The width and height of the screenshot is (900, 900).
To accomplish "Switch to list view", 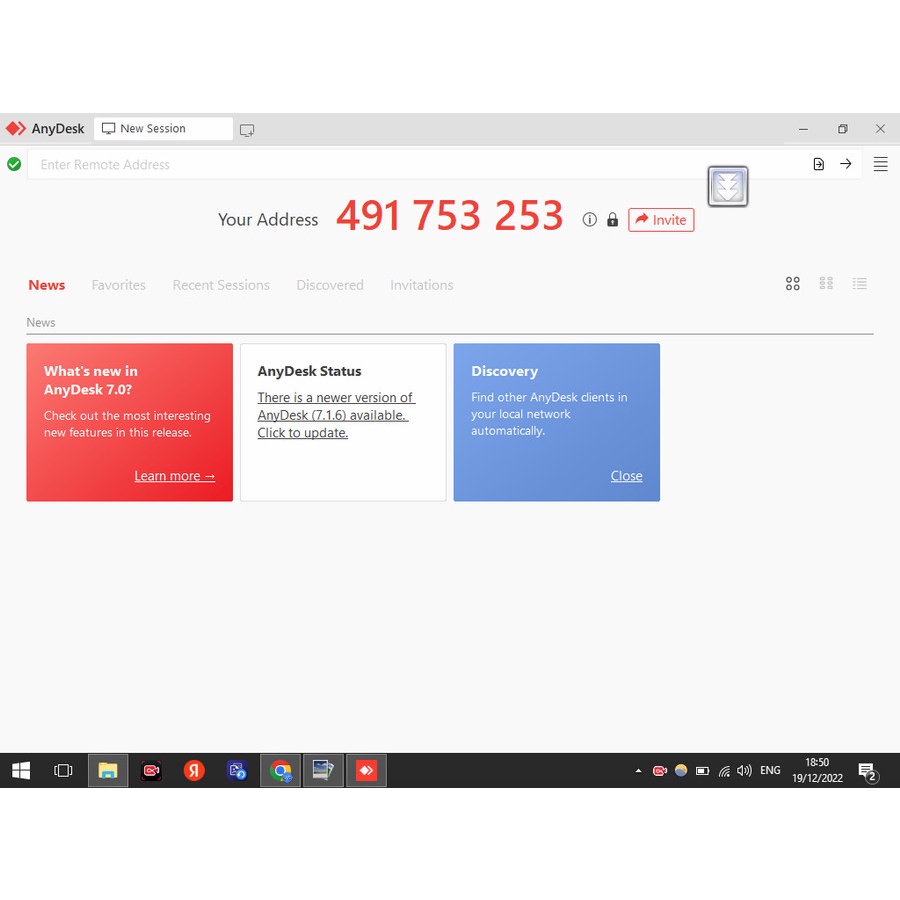I will click(859, 284).
